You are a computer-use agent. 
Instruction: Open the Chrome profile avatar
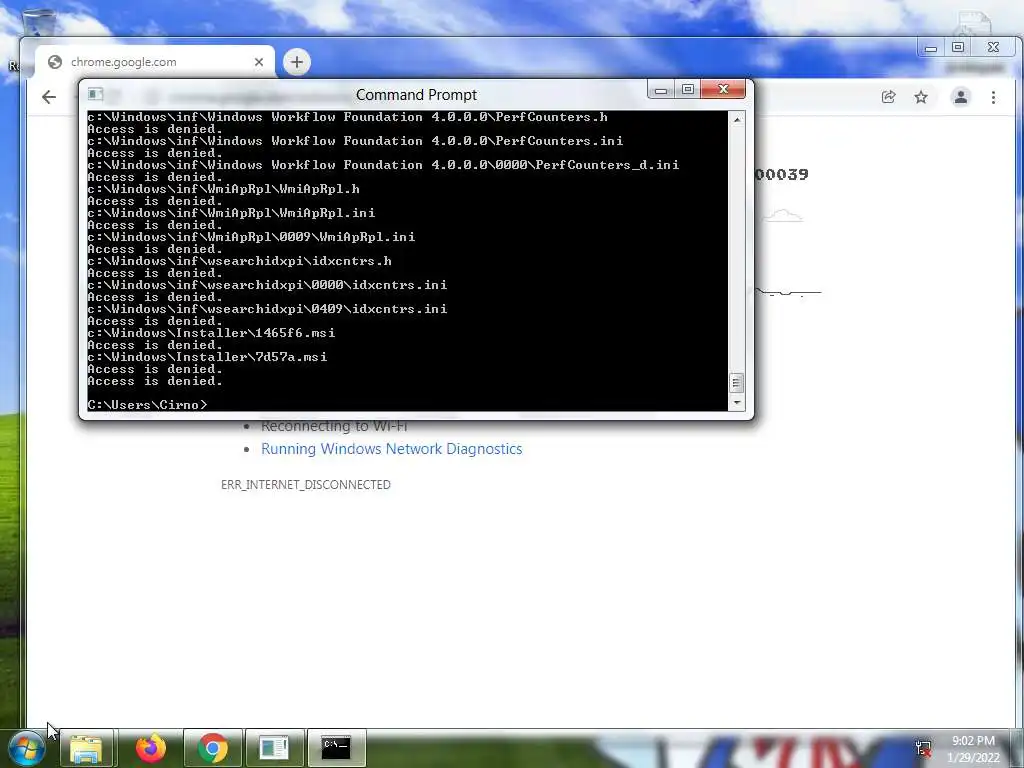coord(961,97)
